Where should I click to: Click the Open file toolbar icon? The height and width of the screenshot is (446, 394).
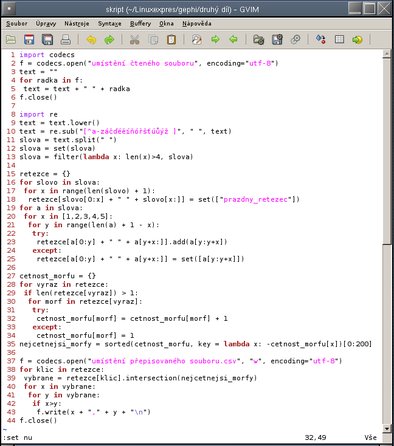pos(11,40)
